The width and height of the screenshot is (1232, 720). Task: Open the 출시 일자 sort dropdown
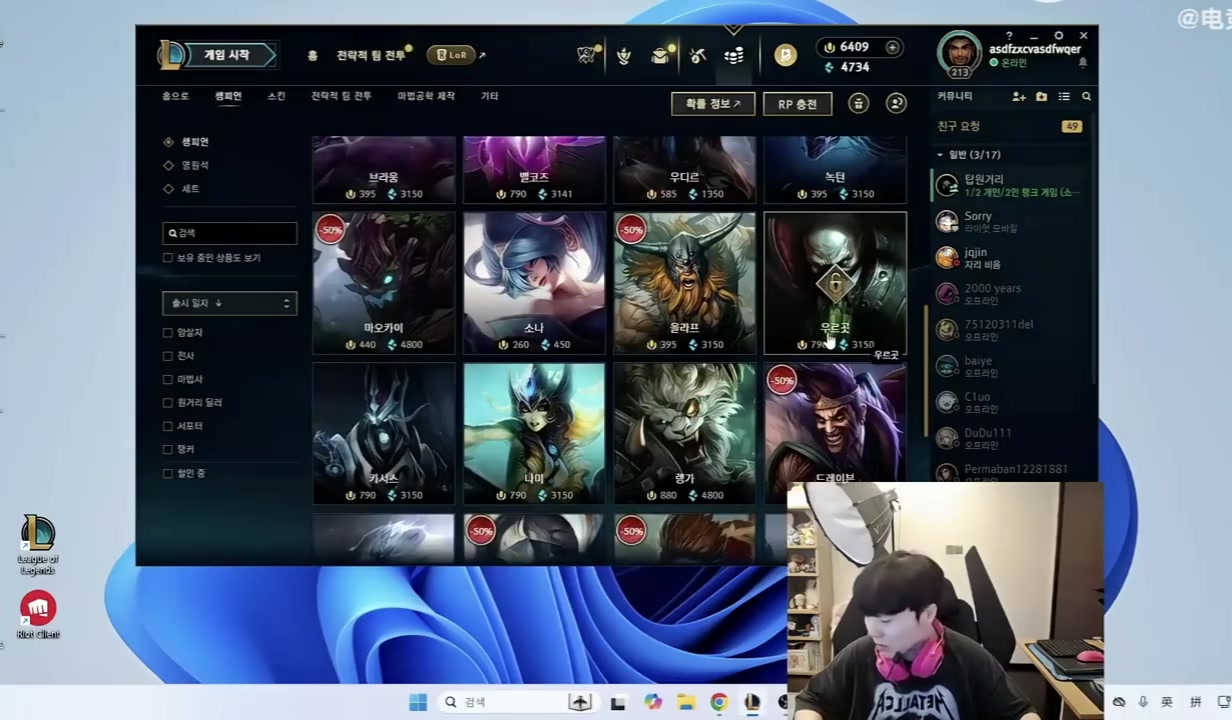click(x=229, y=303)
